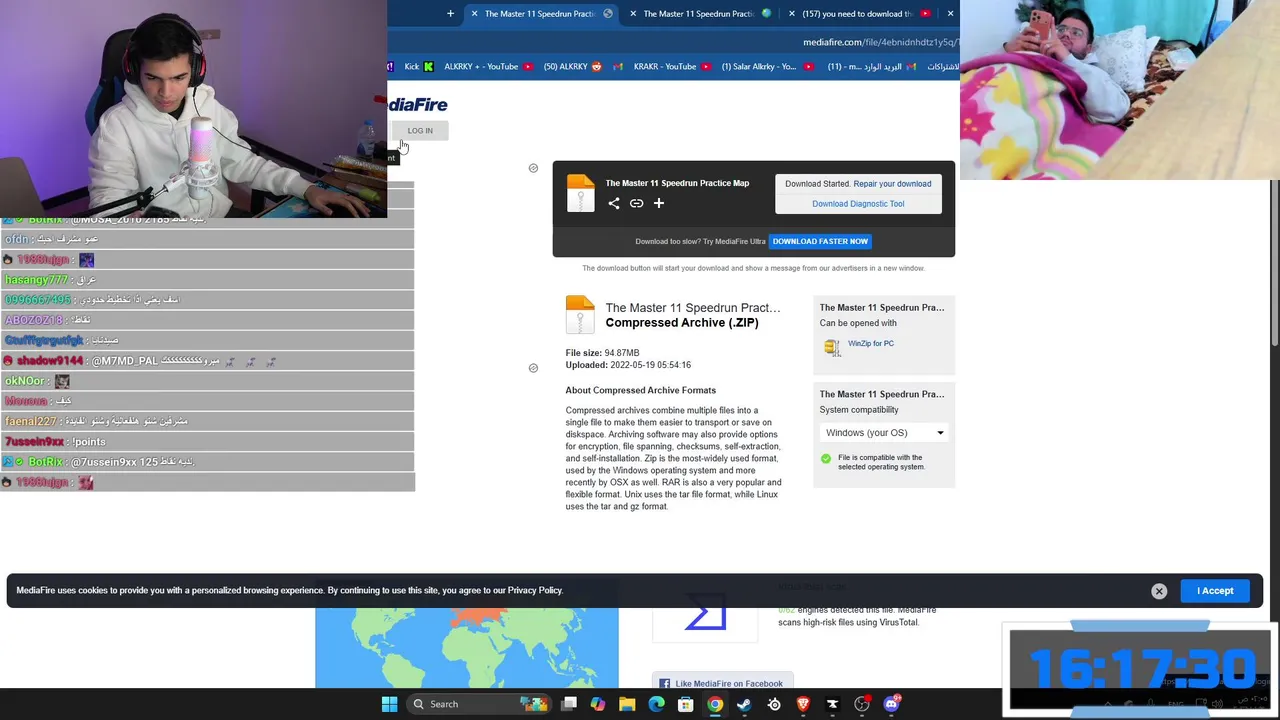1280x720 pixels.
Task: Switch to the (157) YouTube tab
Action: (x=858, y=13)
